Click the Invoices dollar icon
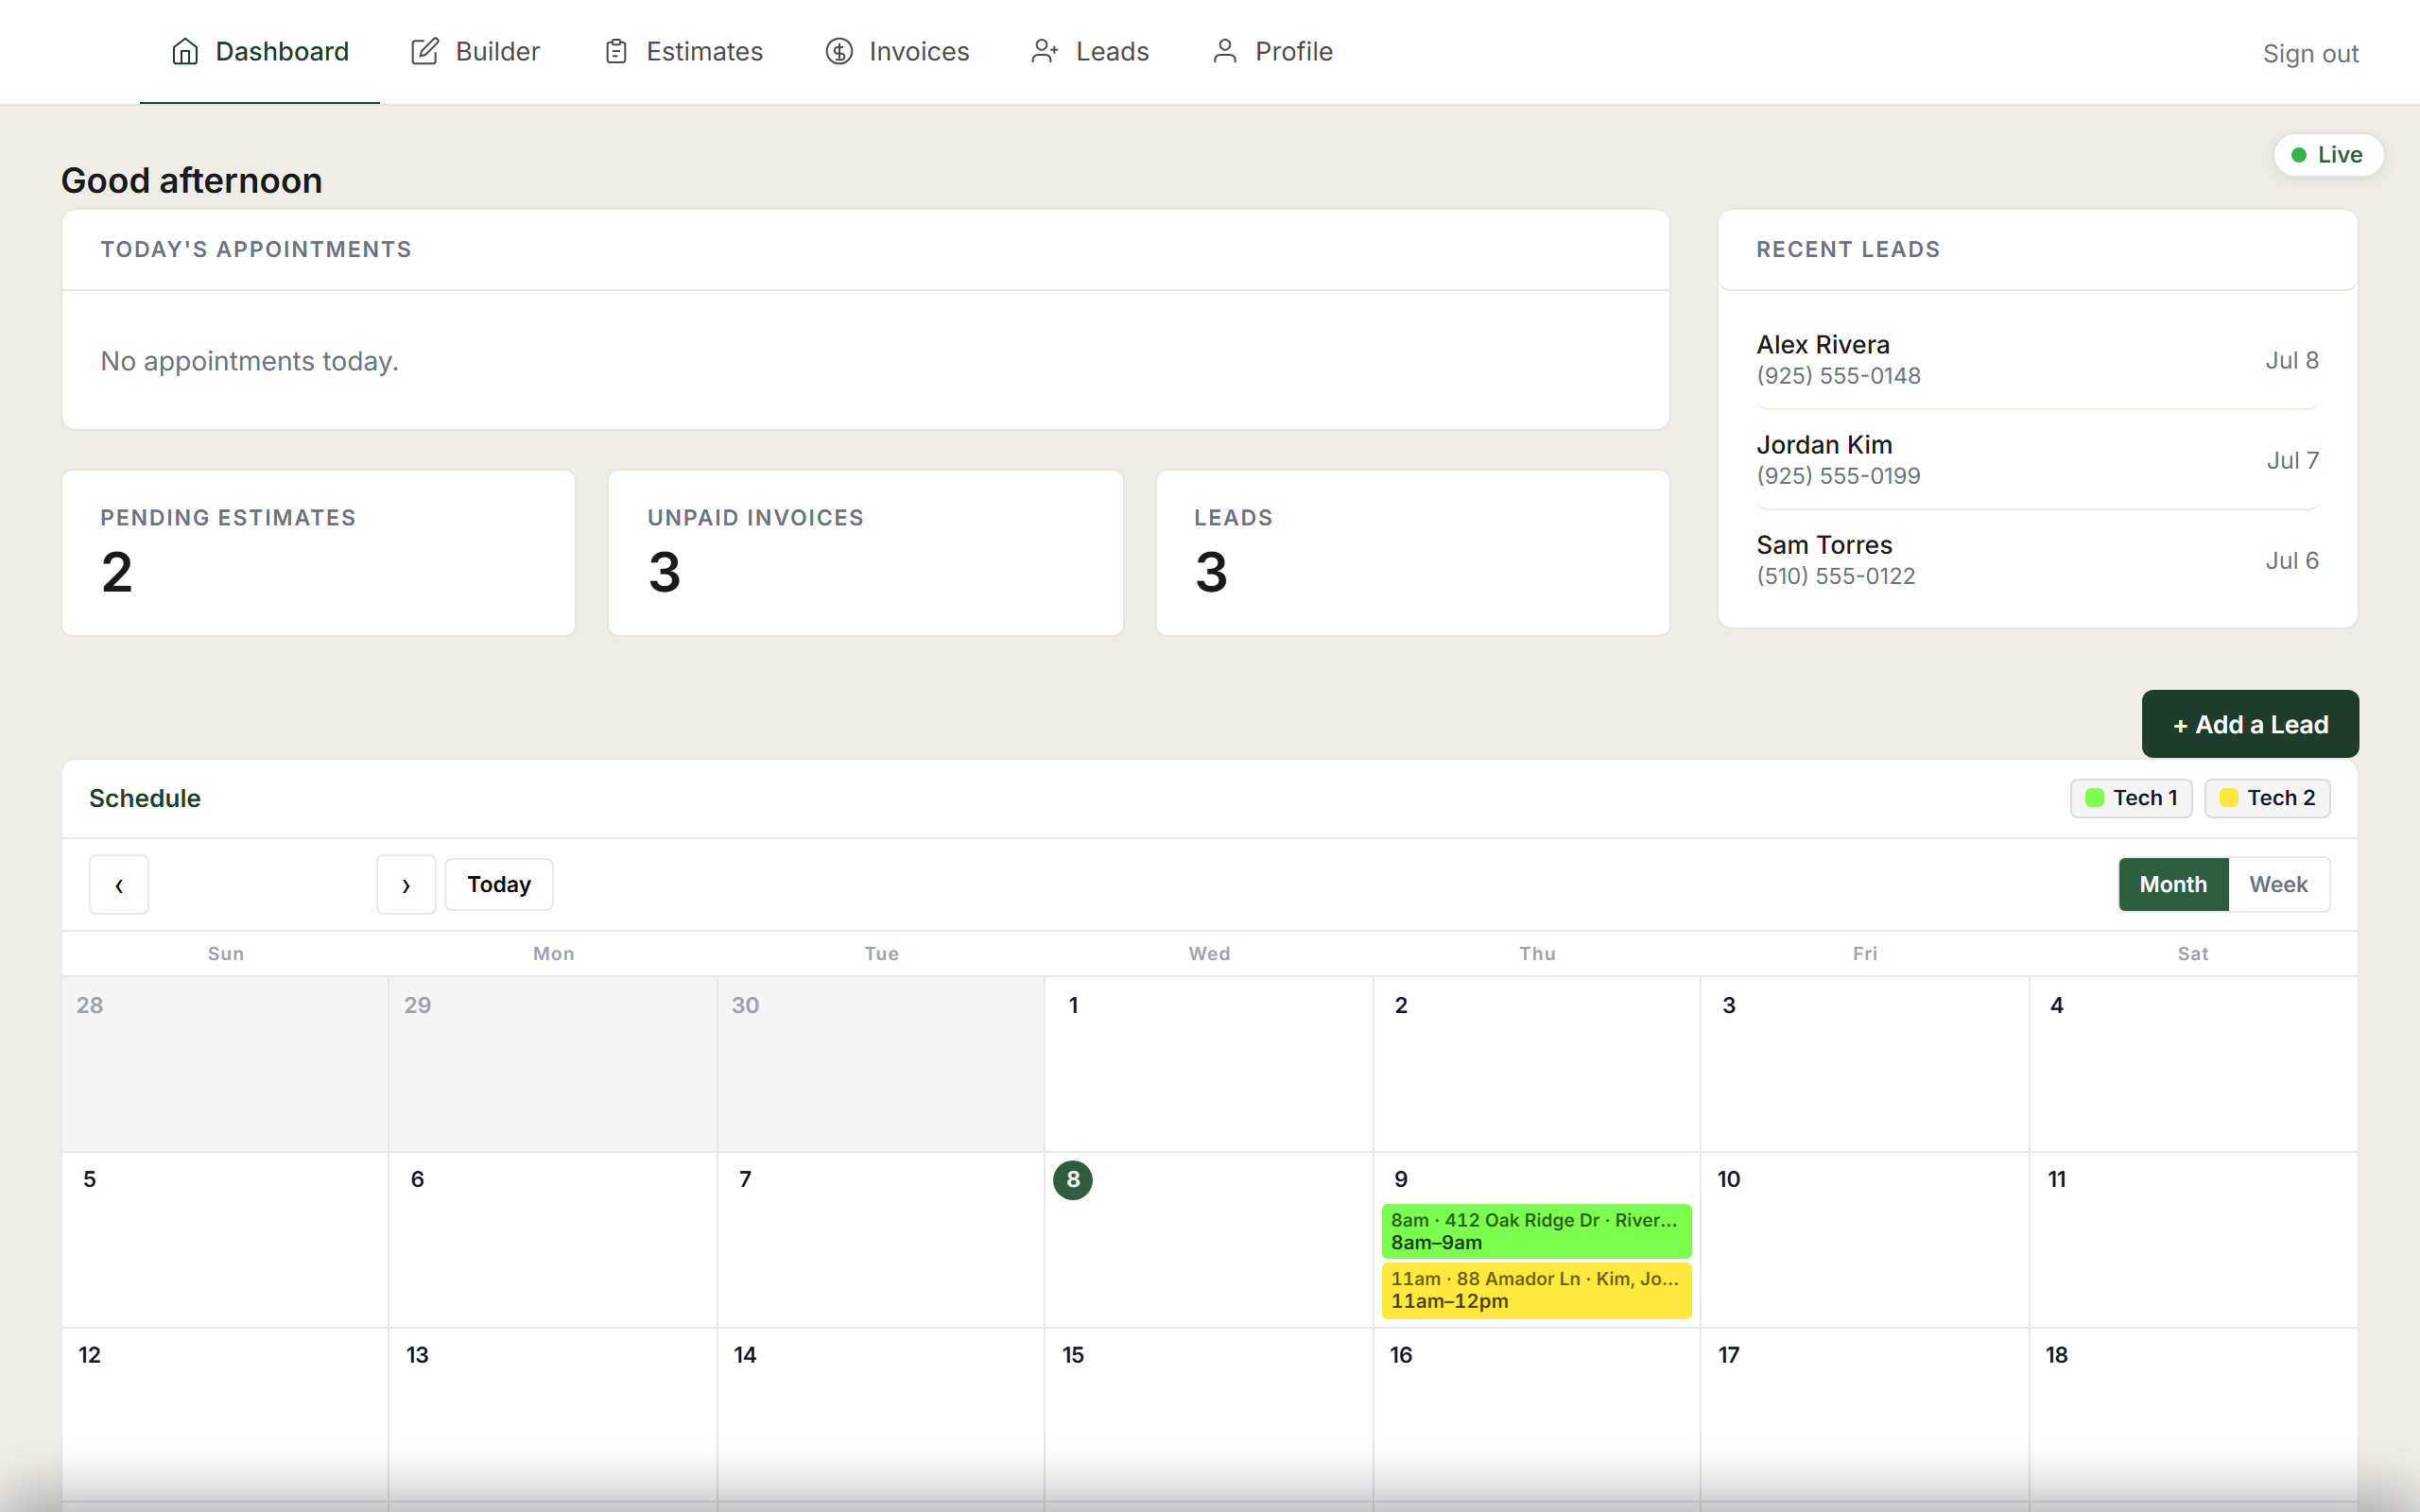 839,51
